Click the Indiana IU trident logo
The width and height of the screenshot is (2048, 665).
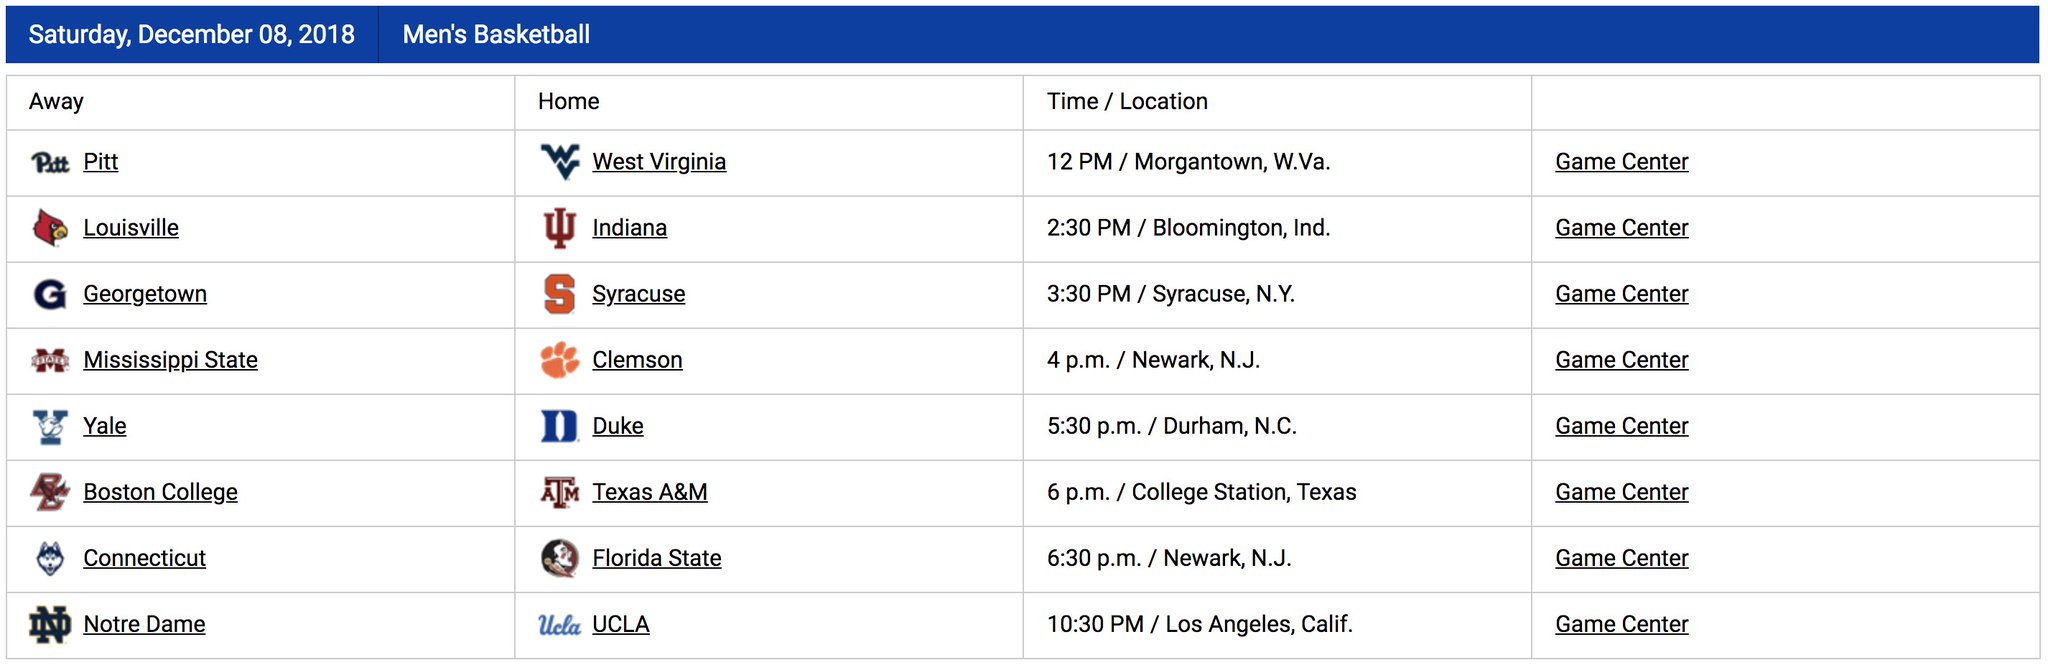(x=559, y=228)
